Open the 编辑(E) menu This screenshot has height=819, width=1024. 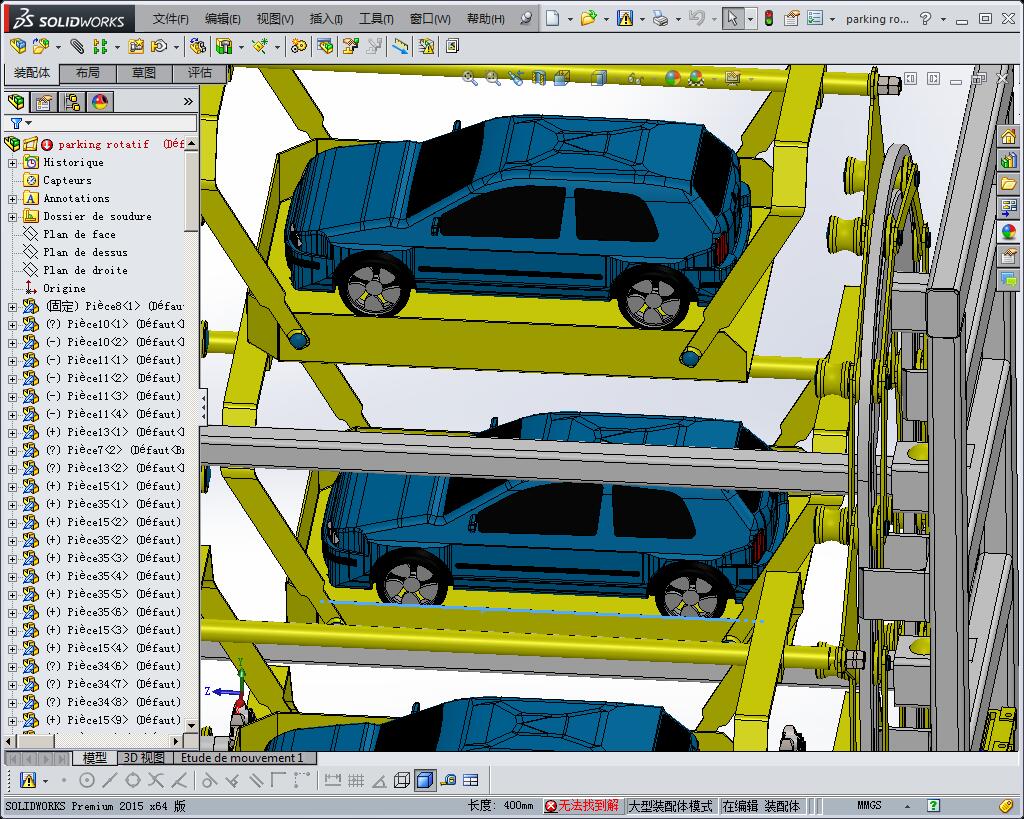tap(223, 19)
